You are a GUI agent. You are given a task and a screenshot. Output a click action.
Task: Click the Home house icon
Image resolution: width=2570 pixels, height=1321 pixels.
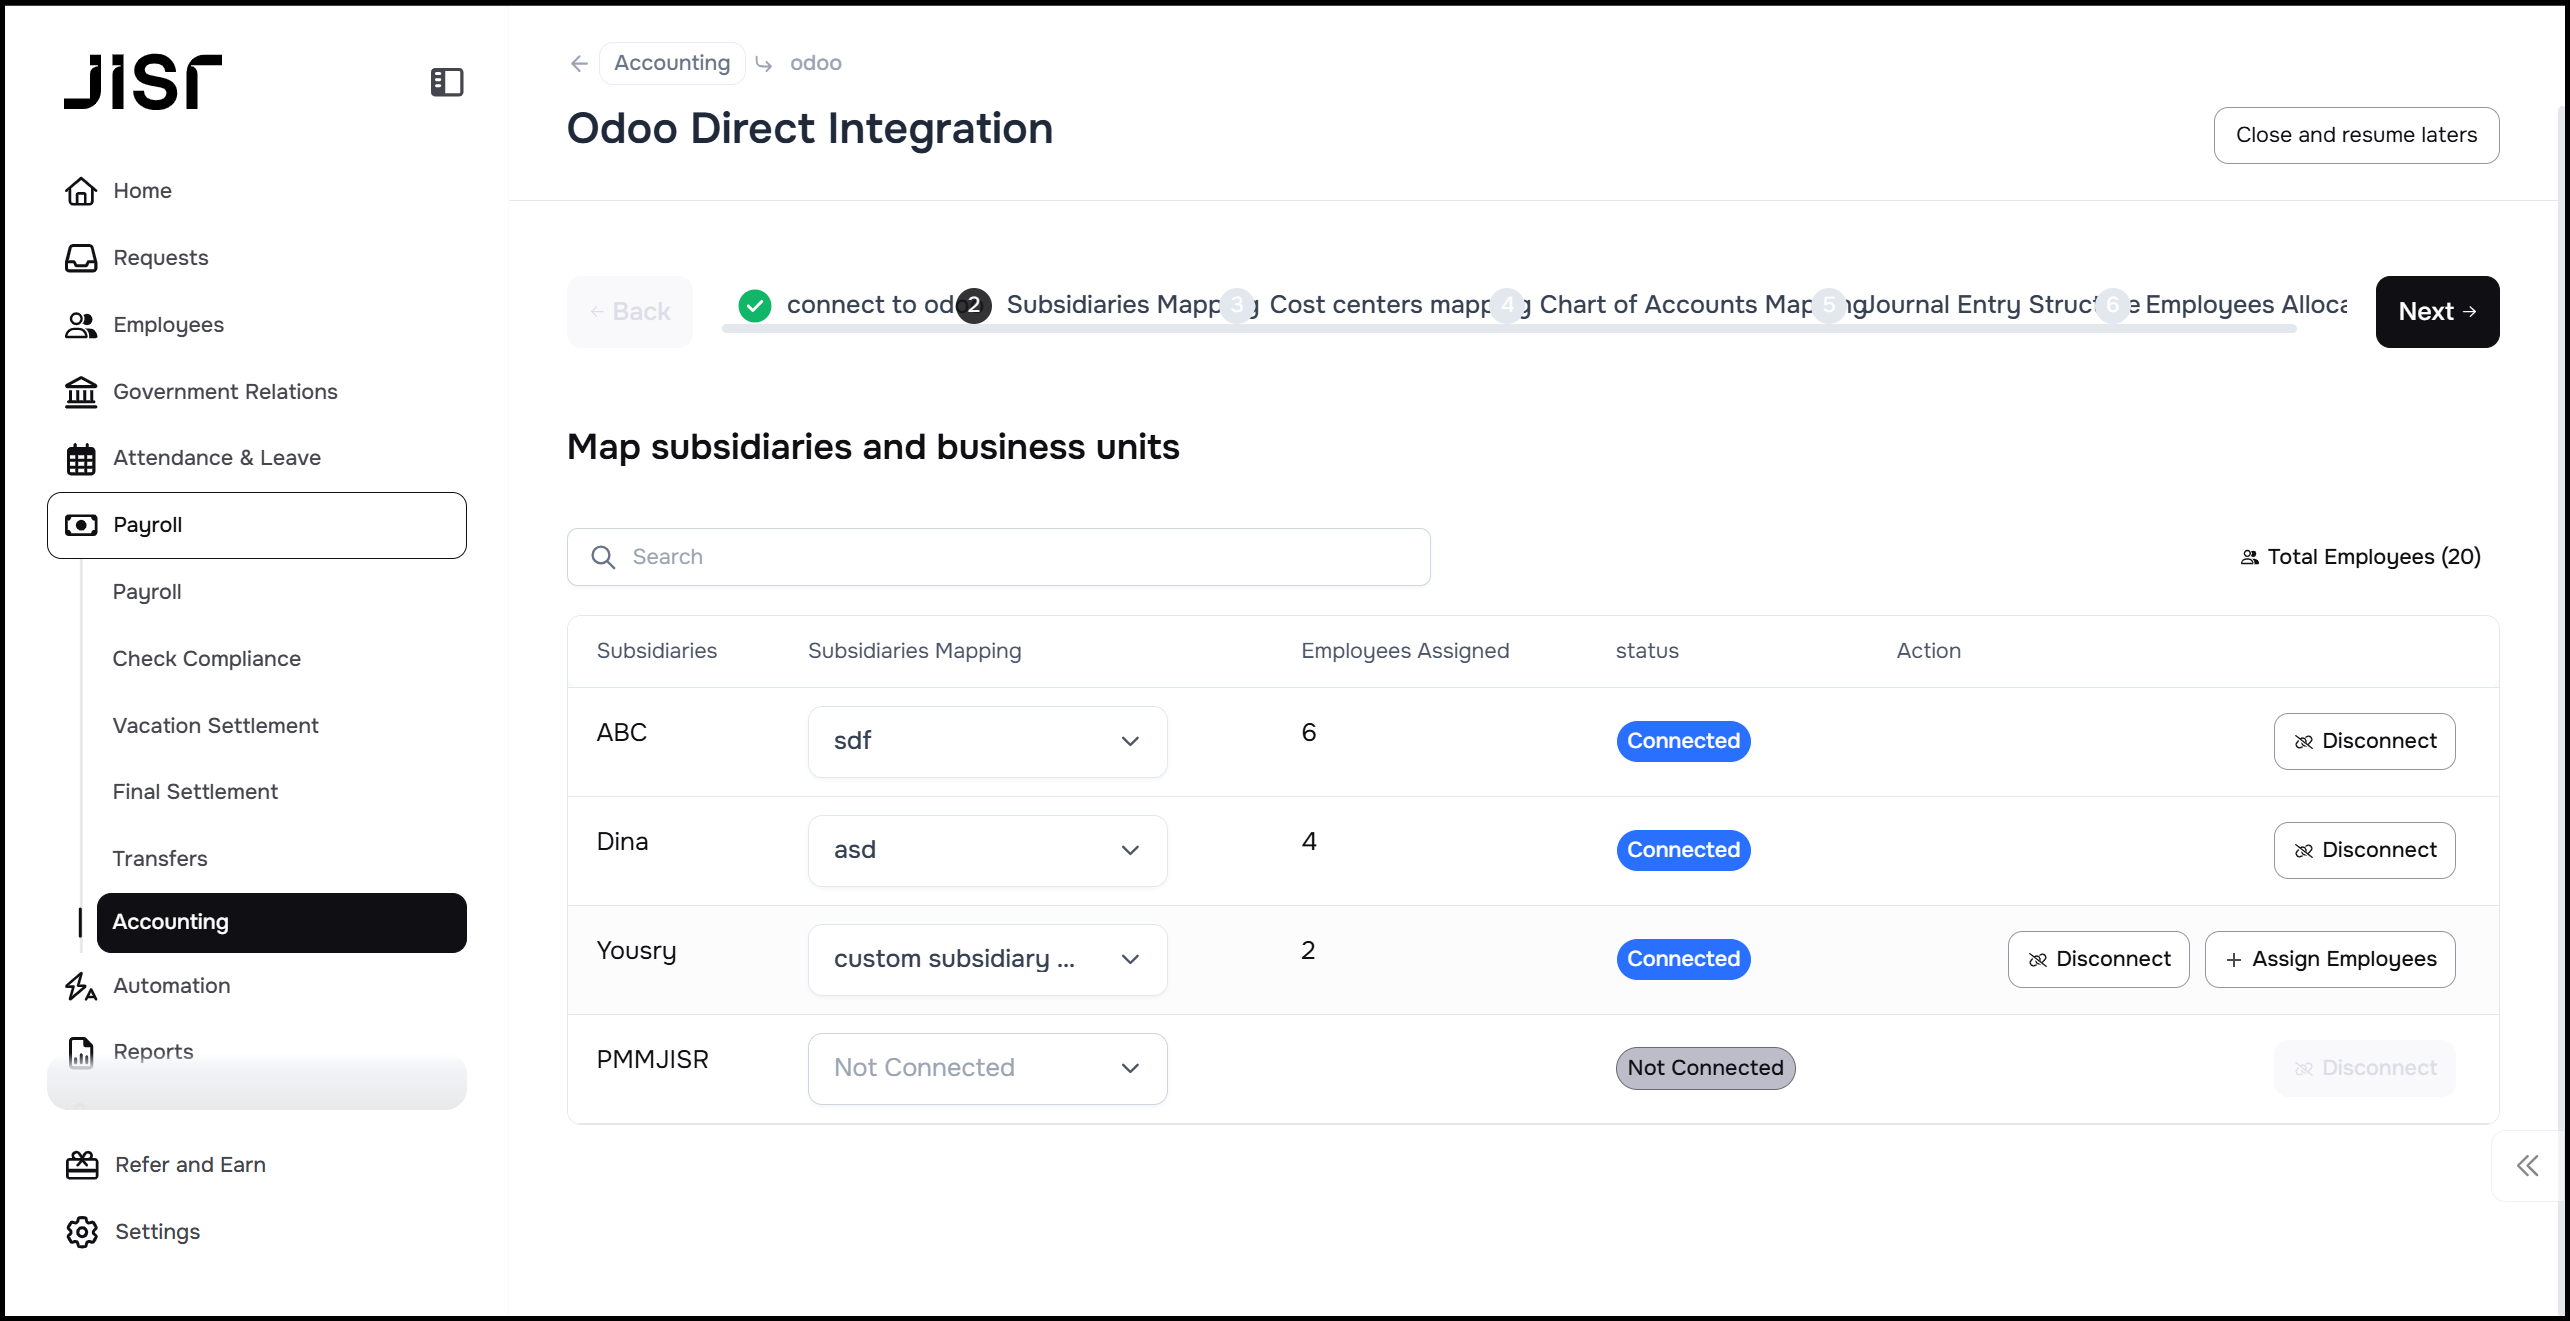[81, 190]
